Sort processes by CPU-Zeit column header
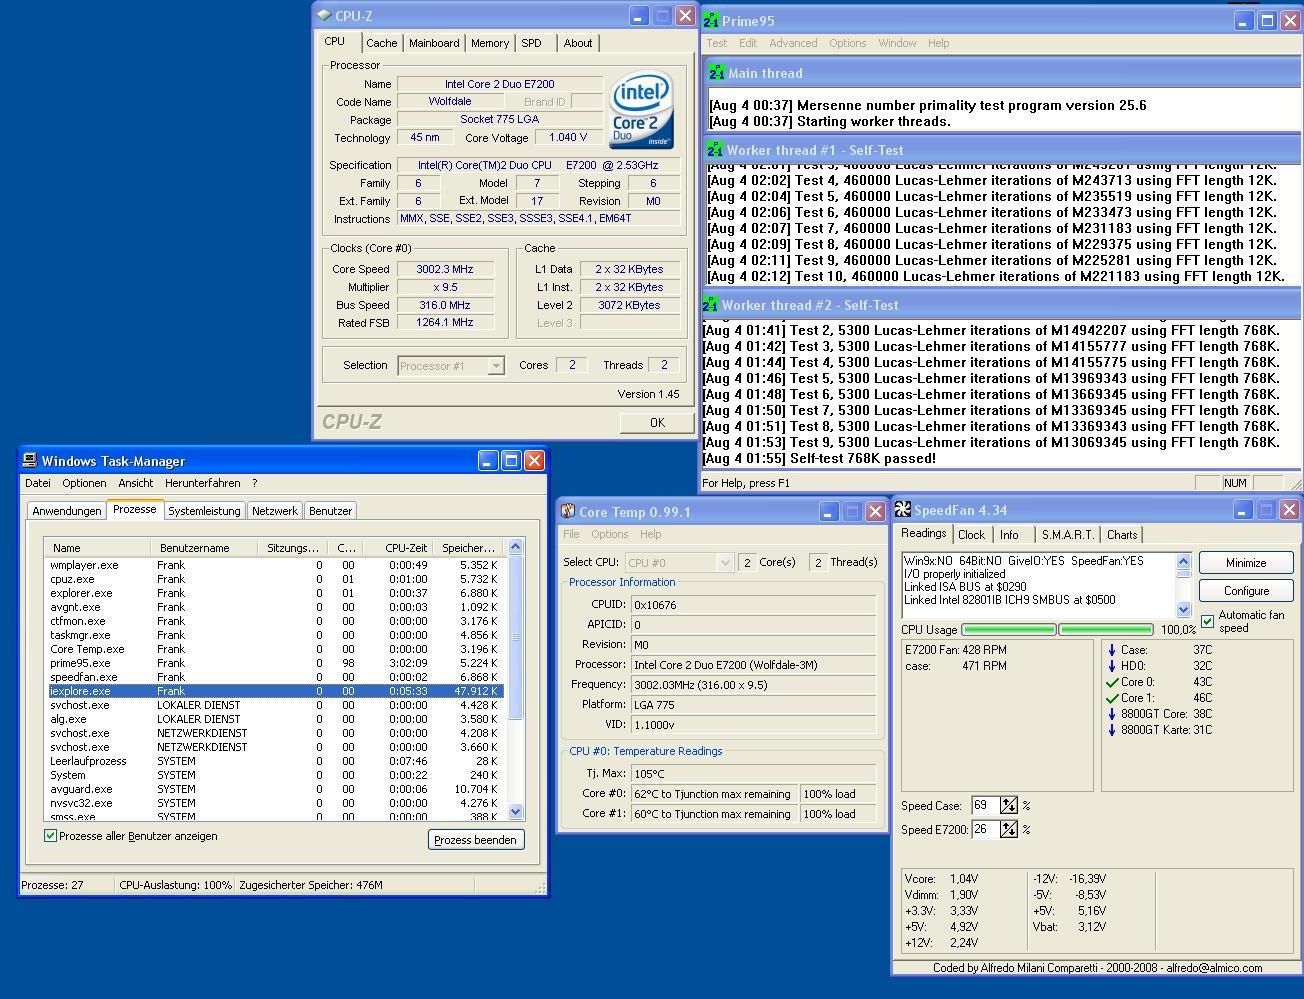The width and height of the screenshot is (1304, 999). coord(398,548)
